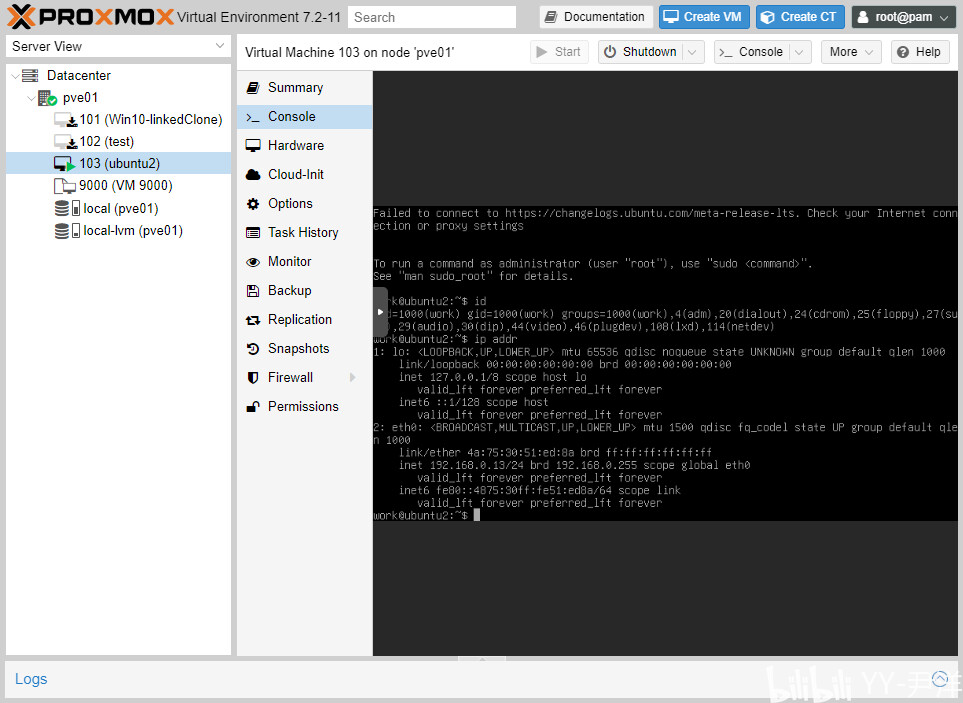Click the Snapshots history icon
This screenshot has width=963, height=703.
(x=252, y=349)
